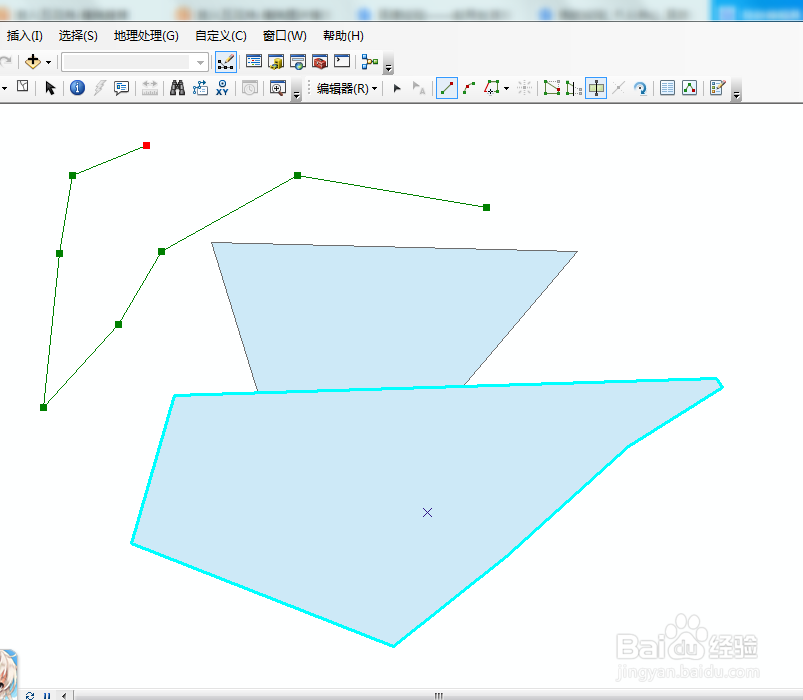
Task: Open the 自定义(C) menu
Action: 221,36
